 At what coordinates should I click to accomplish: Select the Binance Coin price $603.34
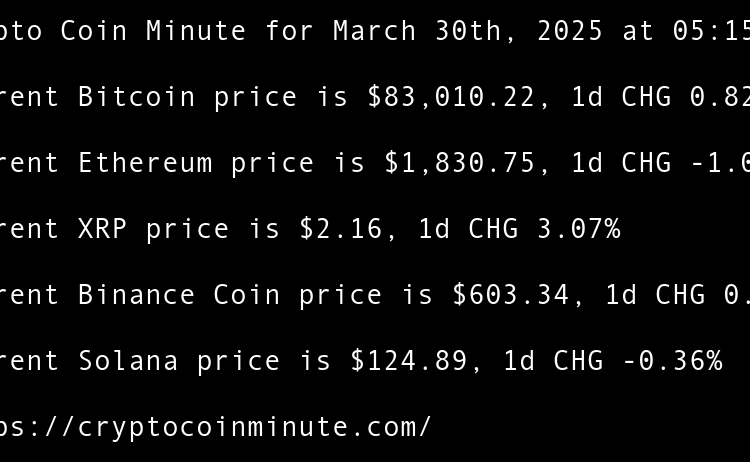point(511,295)
